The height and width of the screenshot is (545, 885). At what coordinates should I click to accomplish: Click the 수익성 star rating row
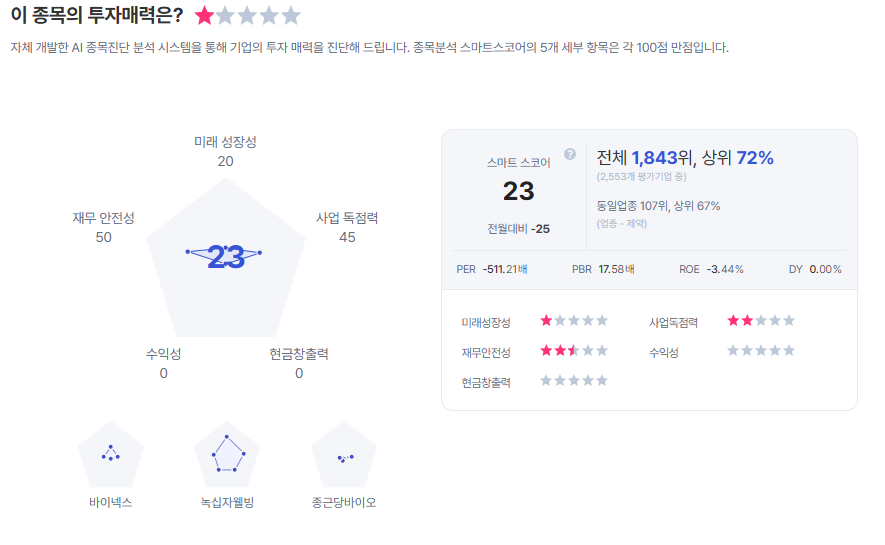(761, 351)
